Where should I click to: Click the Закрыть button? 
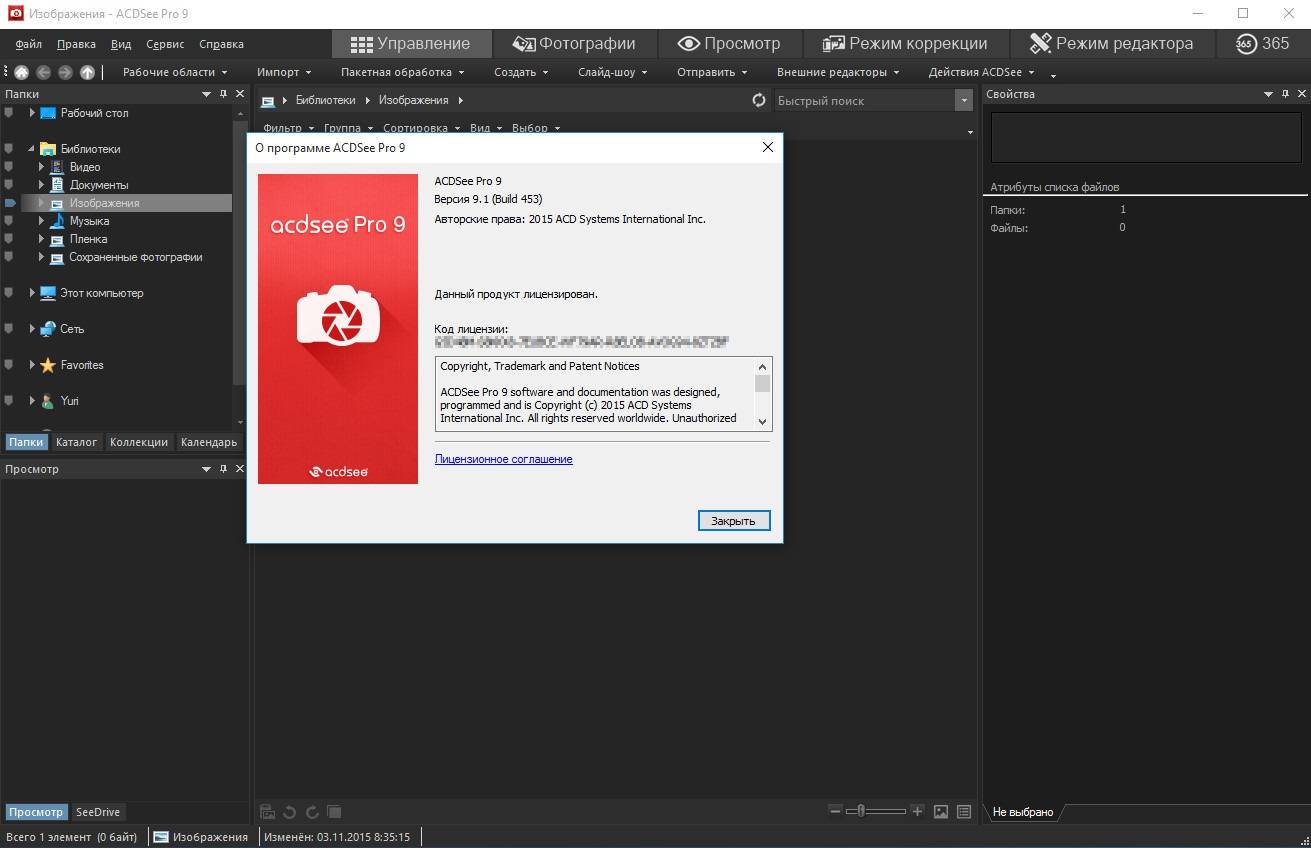(x=734, y=521)
